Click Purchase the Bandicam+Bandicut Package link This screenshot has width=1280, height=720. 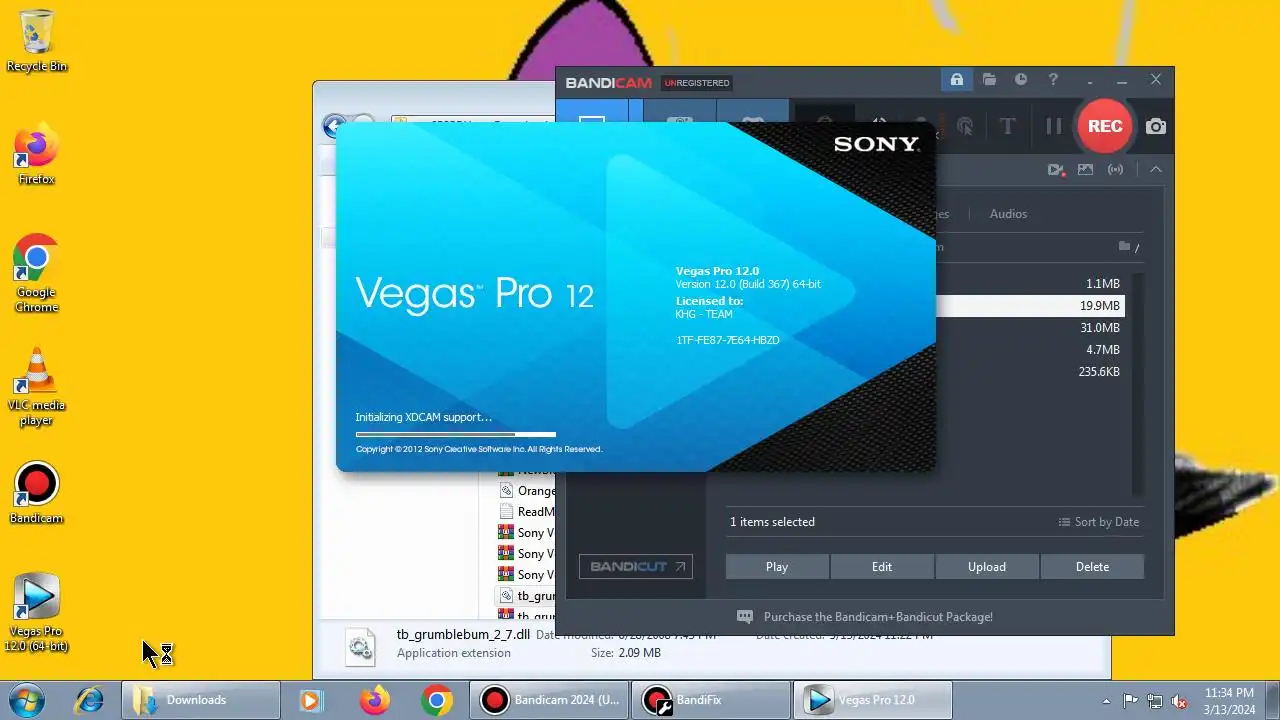coord(878,617)
